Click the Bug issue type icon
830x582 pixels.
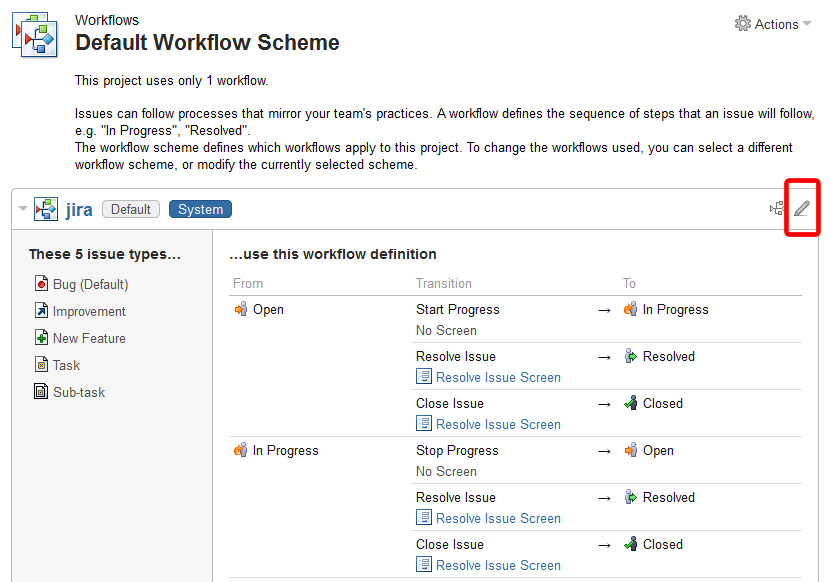[x=41, y=283]
